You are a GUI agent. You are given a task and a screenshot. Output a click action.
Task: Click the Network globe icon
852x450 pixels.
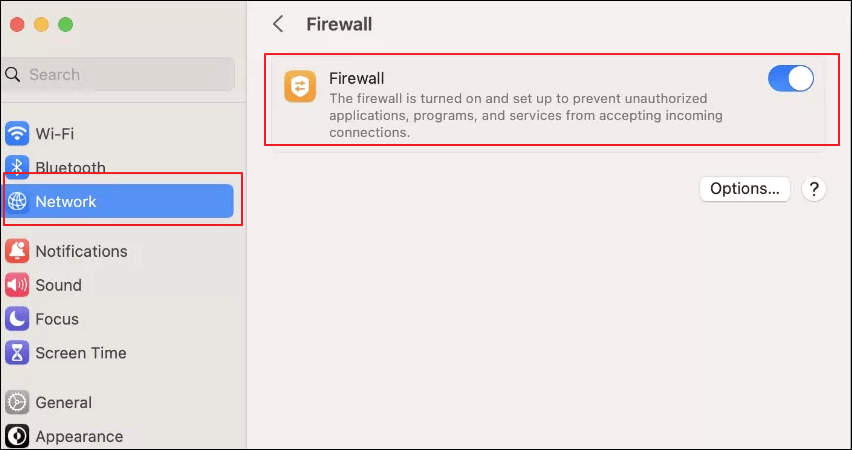[17, 201]
